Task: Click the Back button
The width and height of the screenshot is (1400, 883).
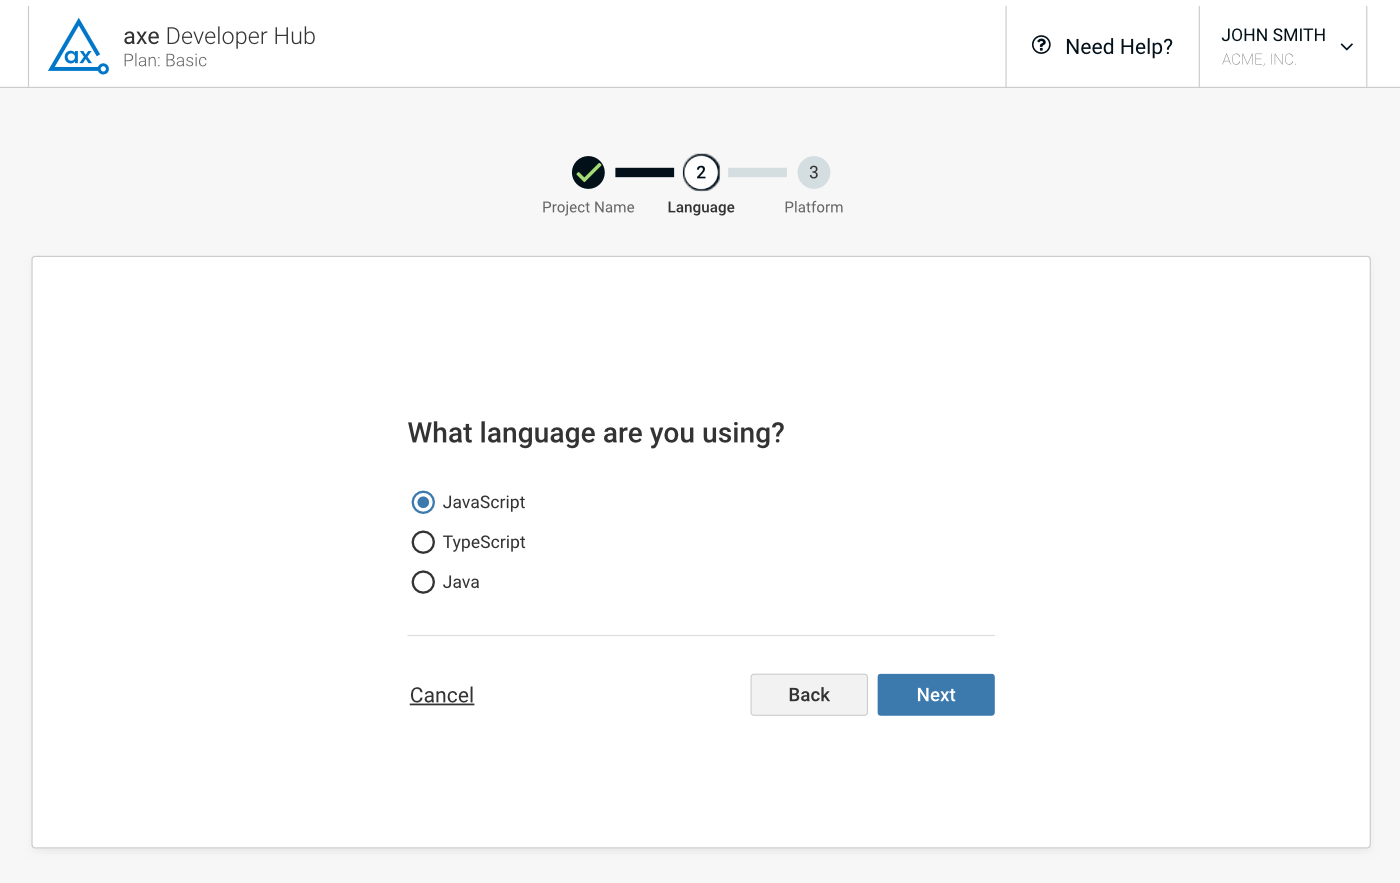Action: pyautogui.click(x=808, y=694)
